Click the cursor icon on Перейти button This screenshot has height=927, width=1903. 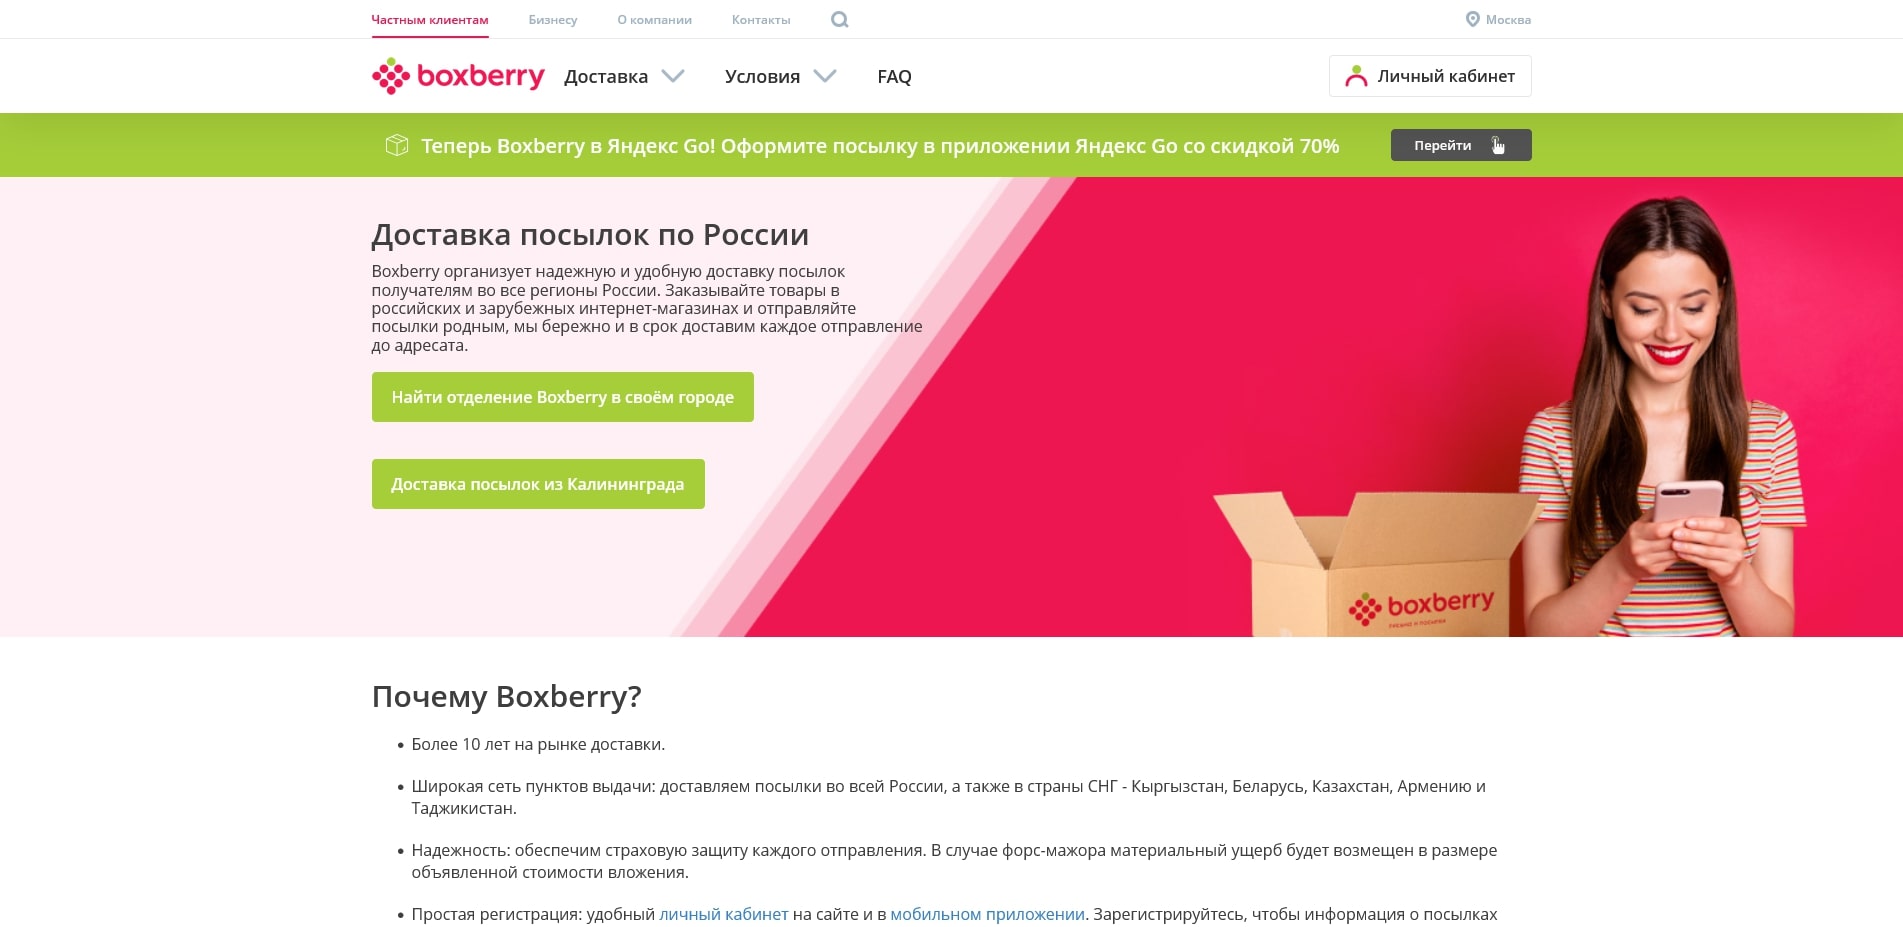pos(1497,146)
